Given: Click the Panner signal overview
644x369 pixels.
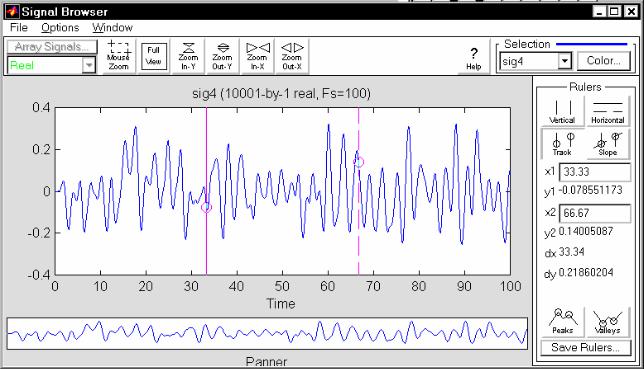Looking at the screenshot, I should pos(267,333).
